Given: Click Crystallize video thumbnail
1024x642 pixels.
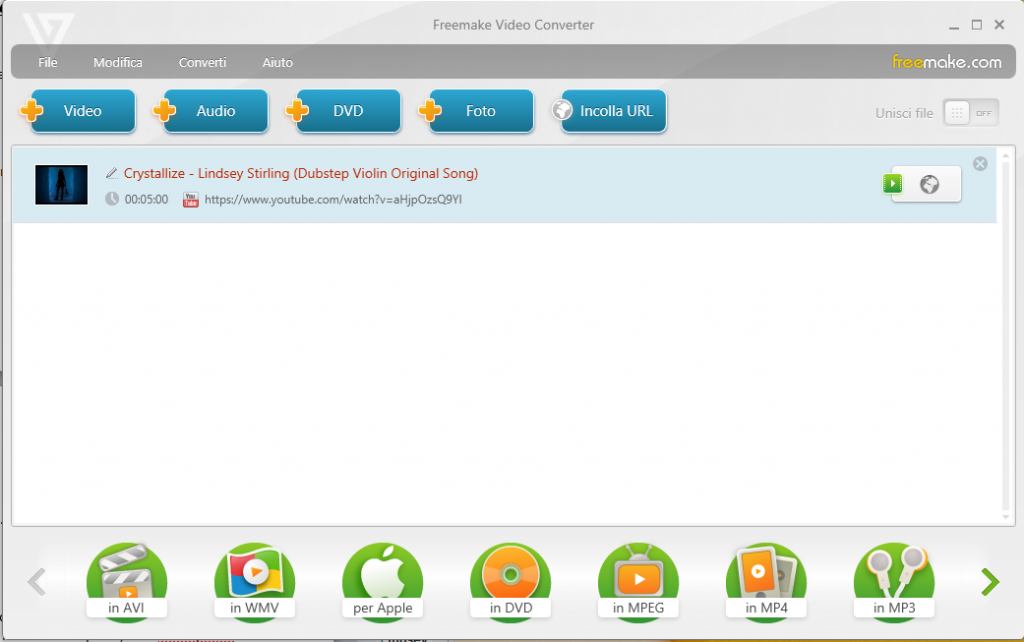Looking at the screenshot, I should click(61, 185).
